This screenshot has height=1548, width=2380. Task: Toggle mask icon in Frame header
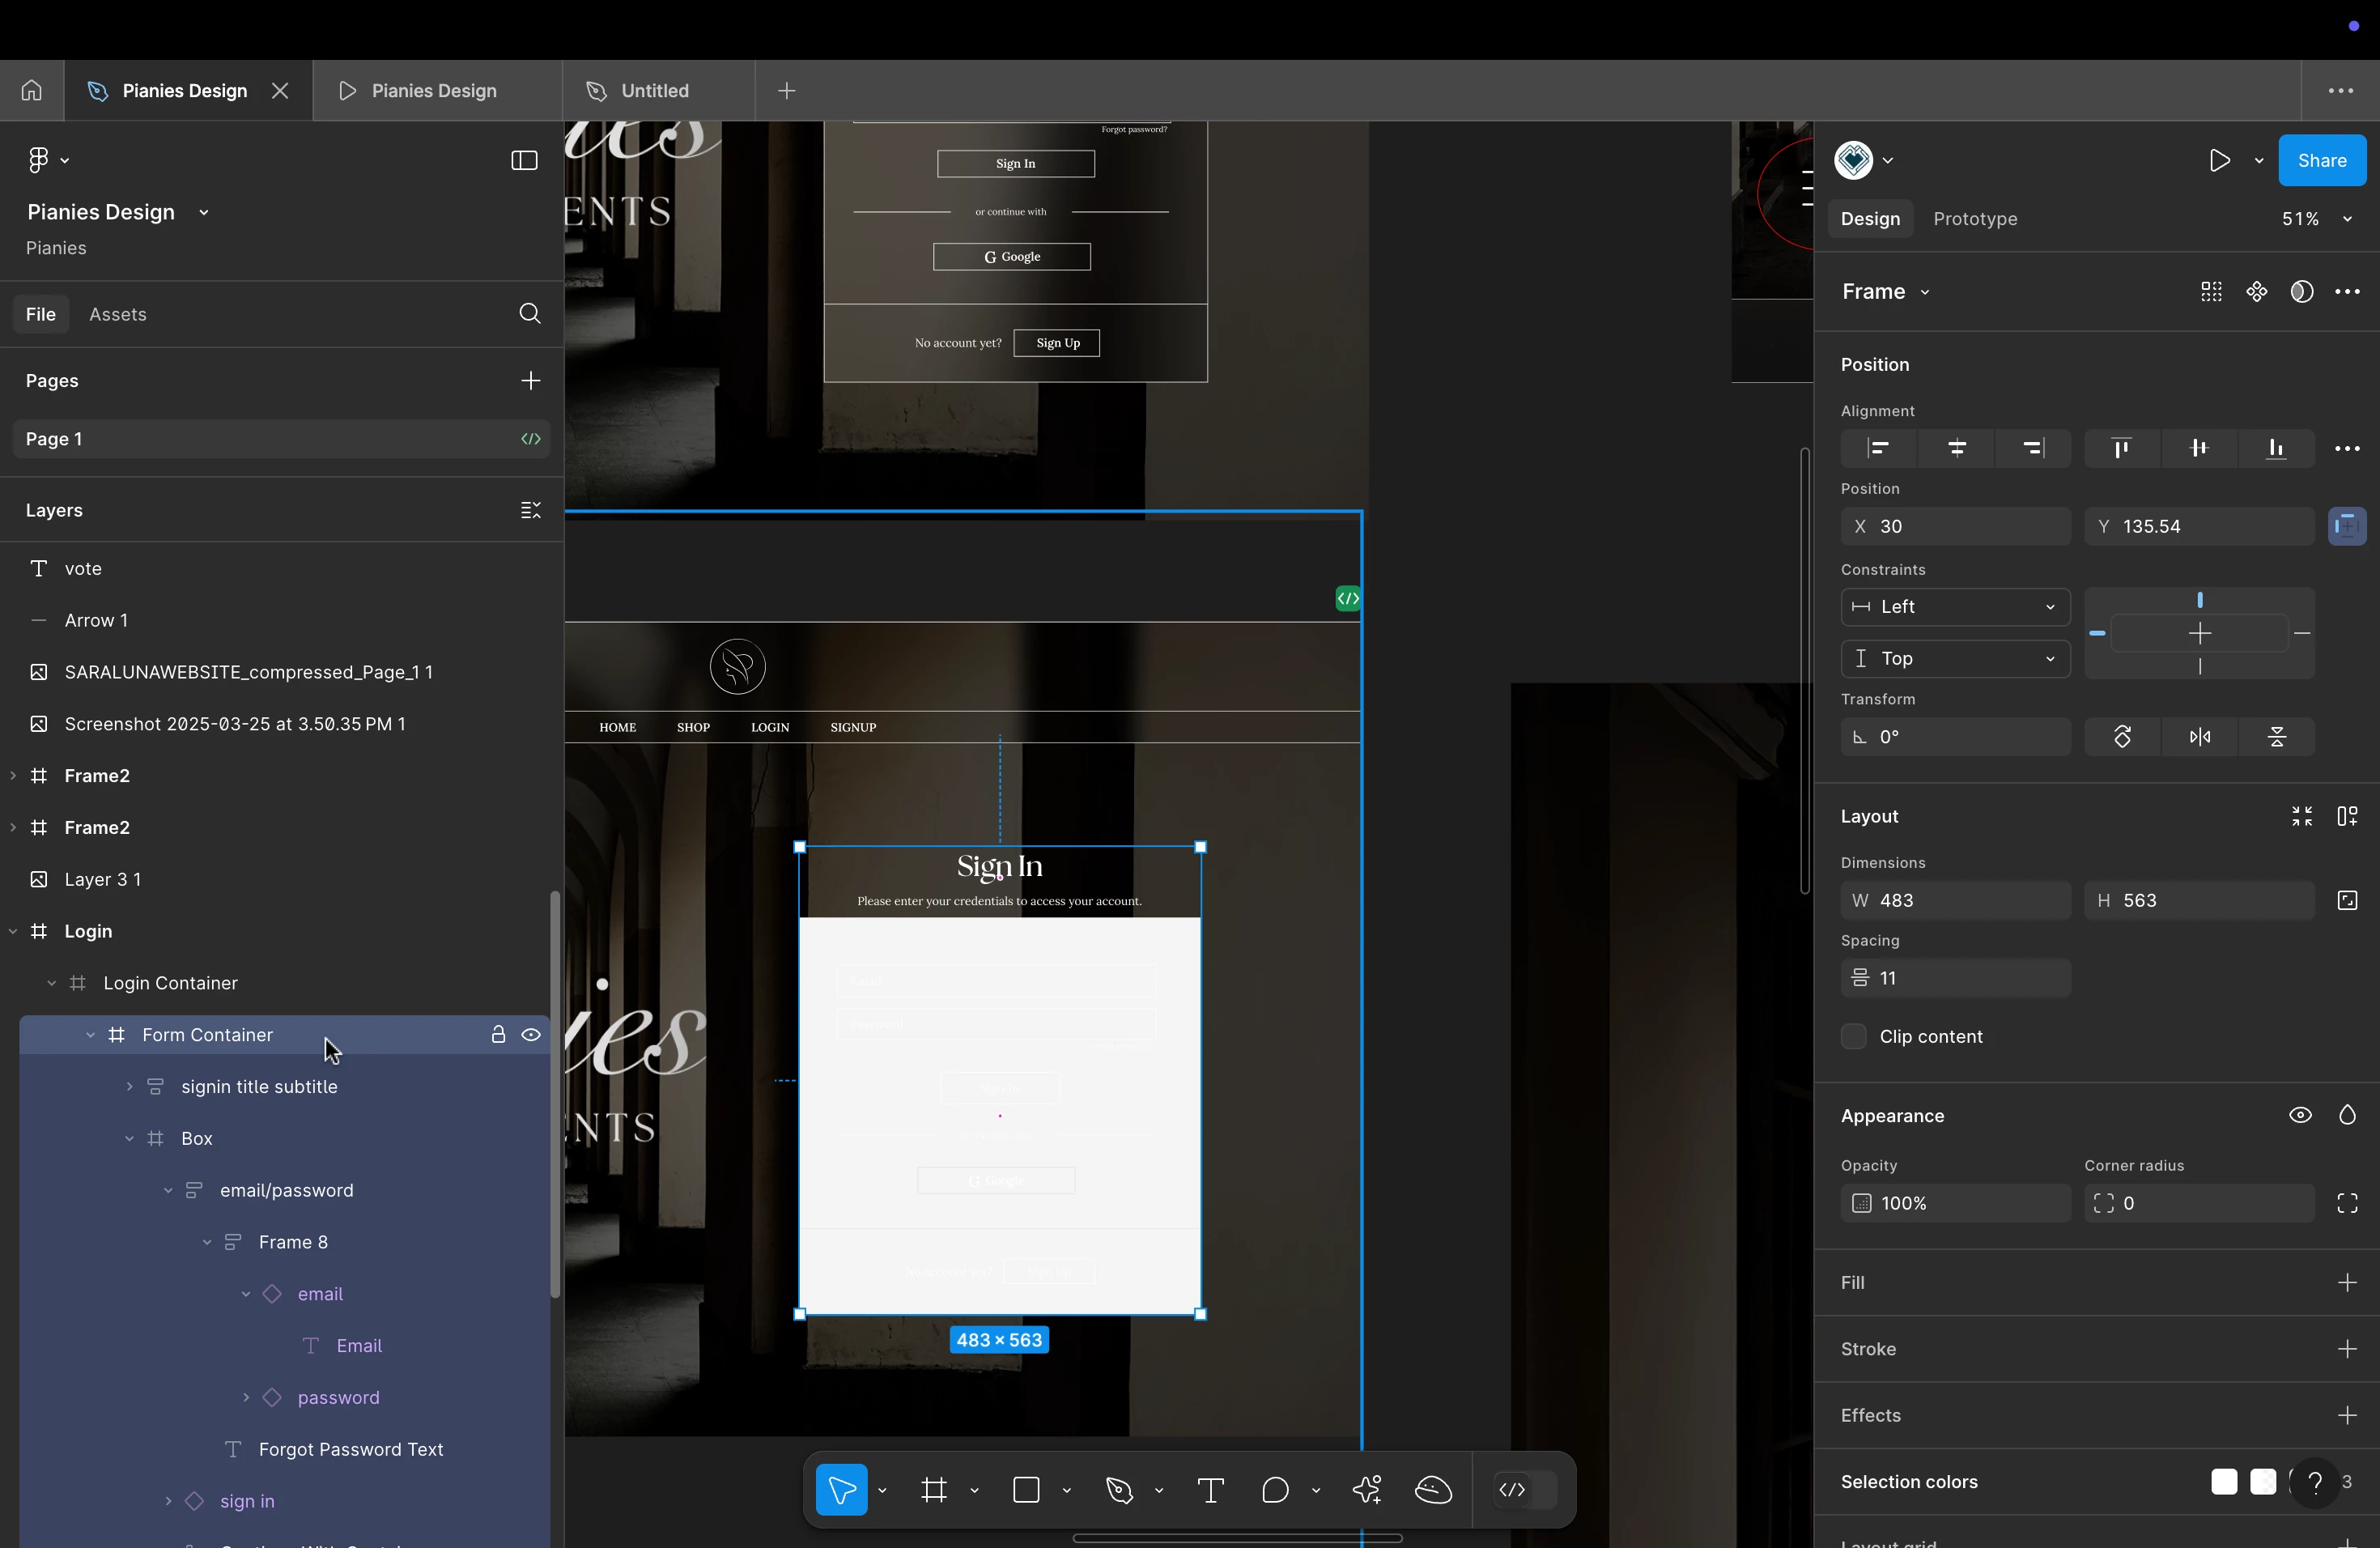click(x=2302, y=292)
